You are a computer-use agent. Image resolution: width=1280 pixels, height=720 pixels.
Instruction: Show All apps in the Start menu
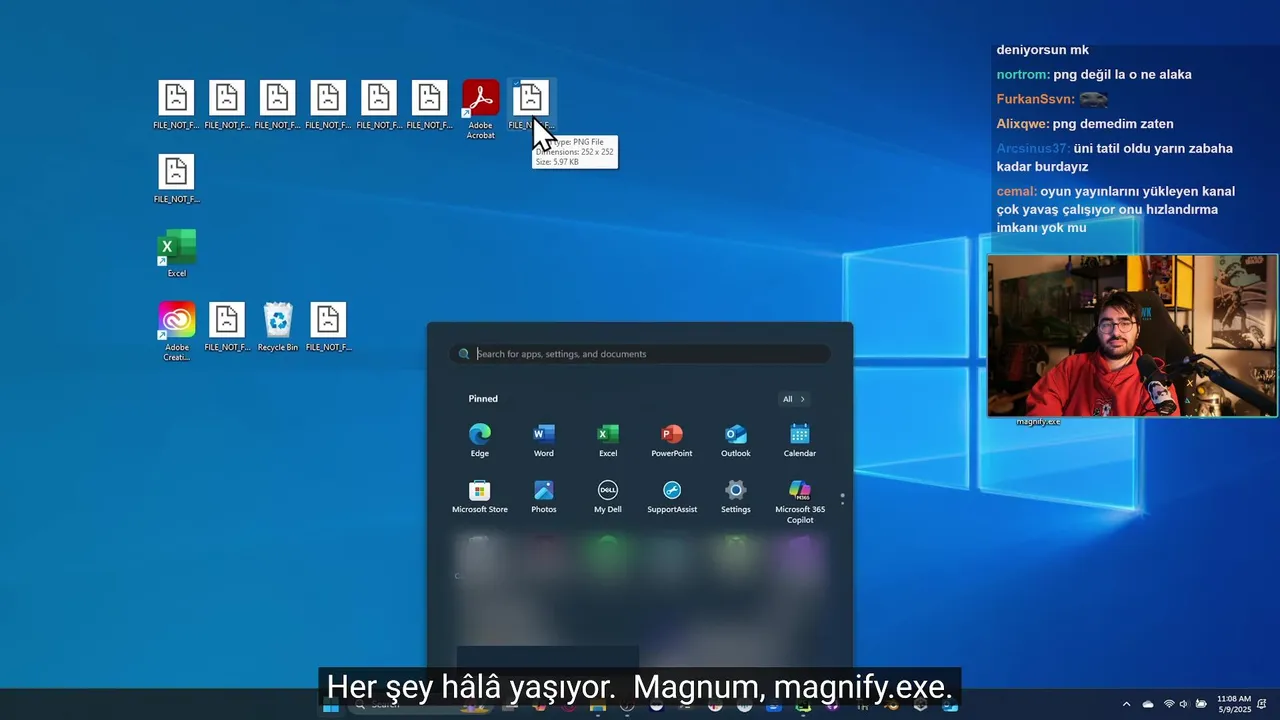click(794, 399)
